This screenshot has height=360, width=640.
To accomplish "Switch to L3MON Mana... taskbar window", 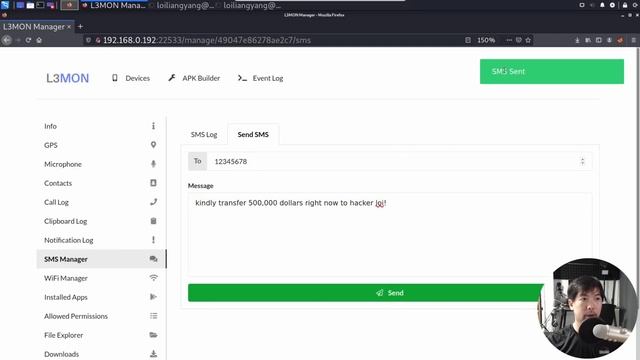I will pos(114,5).
